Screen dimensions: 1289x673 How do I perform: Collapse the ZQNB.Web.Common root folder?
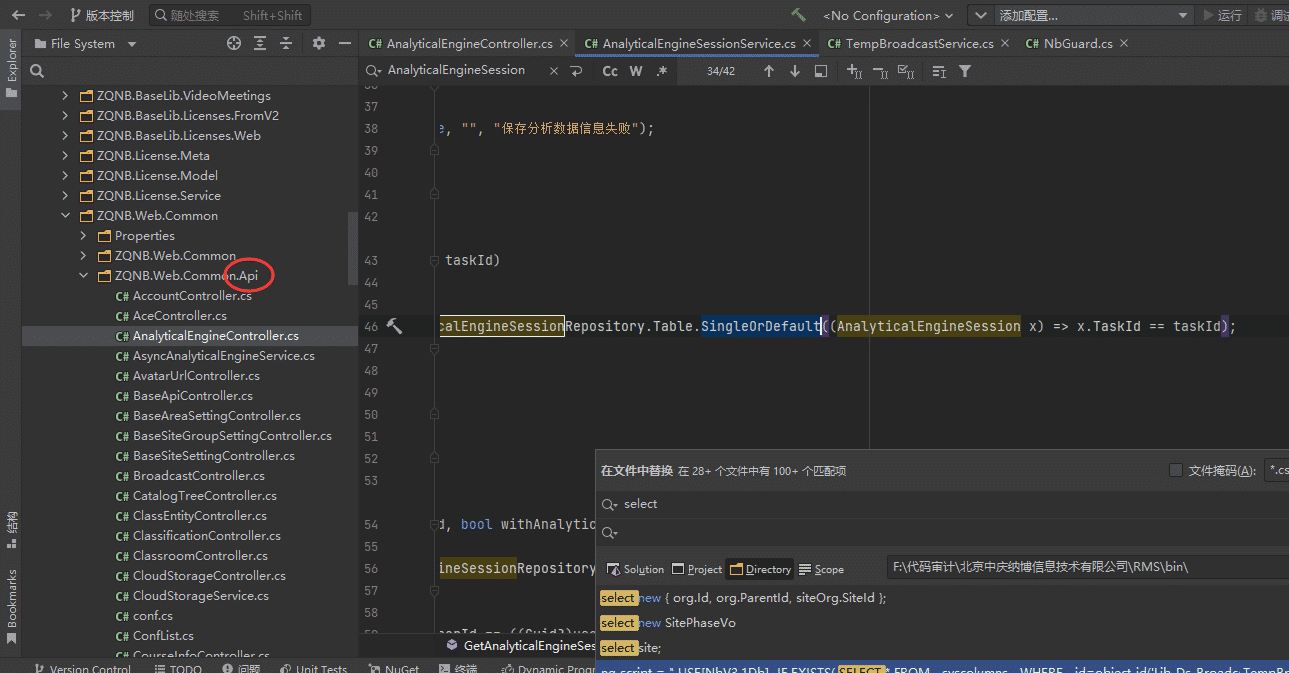66,216
